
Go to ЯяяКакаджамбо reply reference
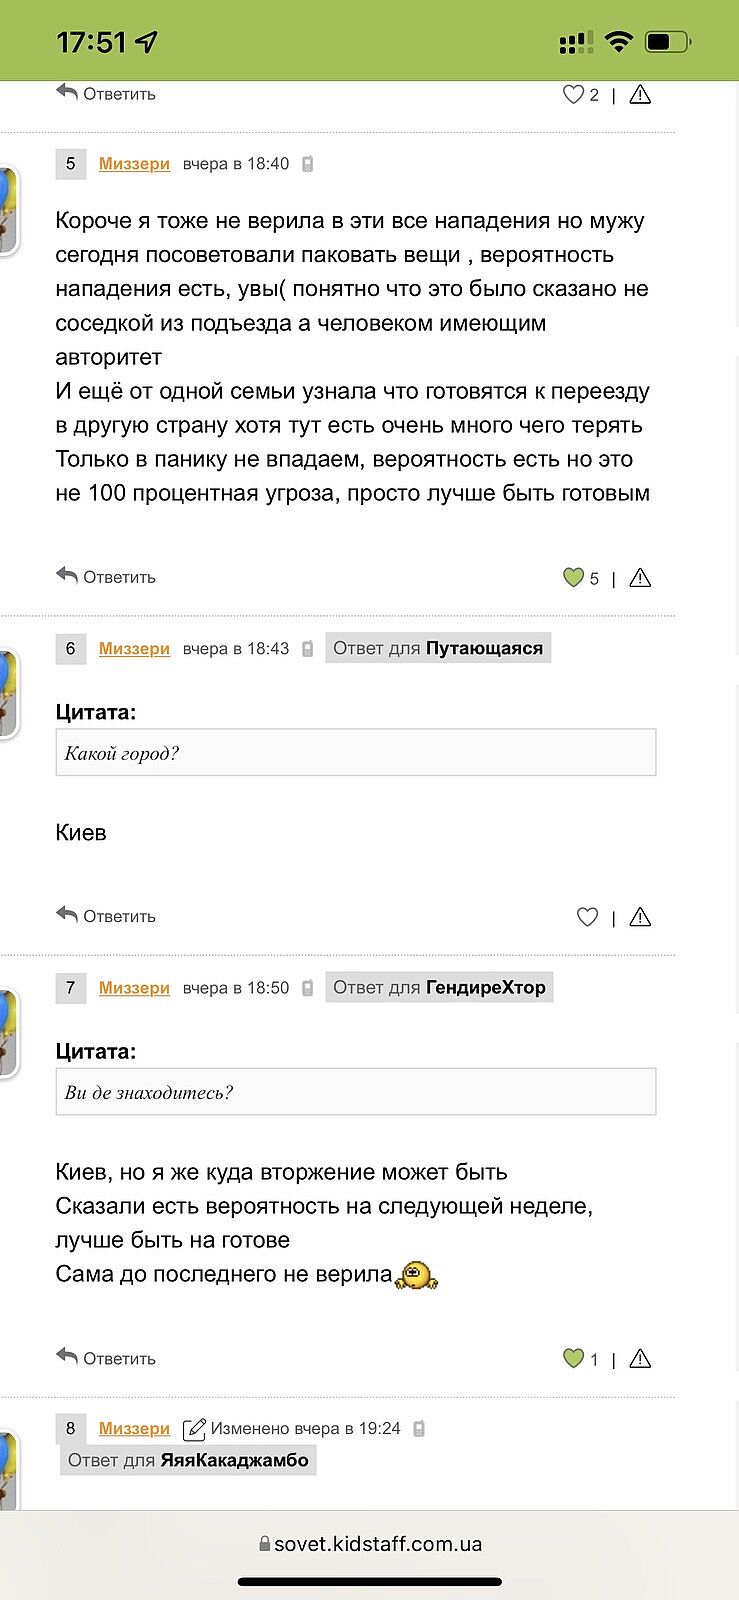pyautogui.click(x=188, y=1460)
